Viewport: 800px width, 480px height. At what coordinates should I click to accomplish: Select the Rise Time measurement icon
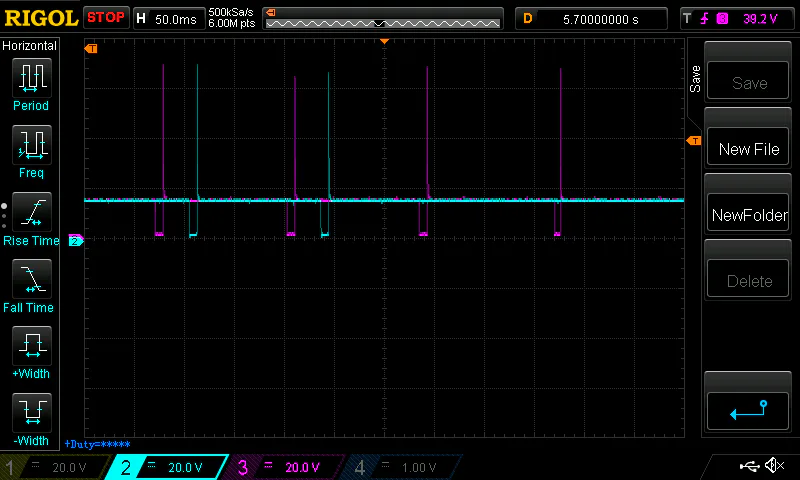click(30, 213)
